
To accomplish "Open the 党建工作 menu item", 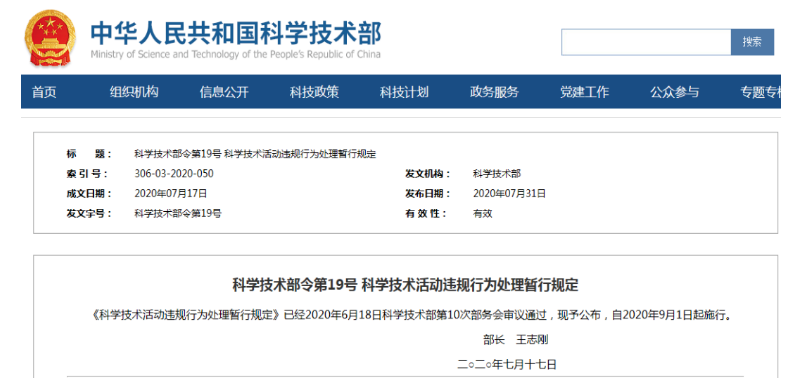I will tap(584, 92).
